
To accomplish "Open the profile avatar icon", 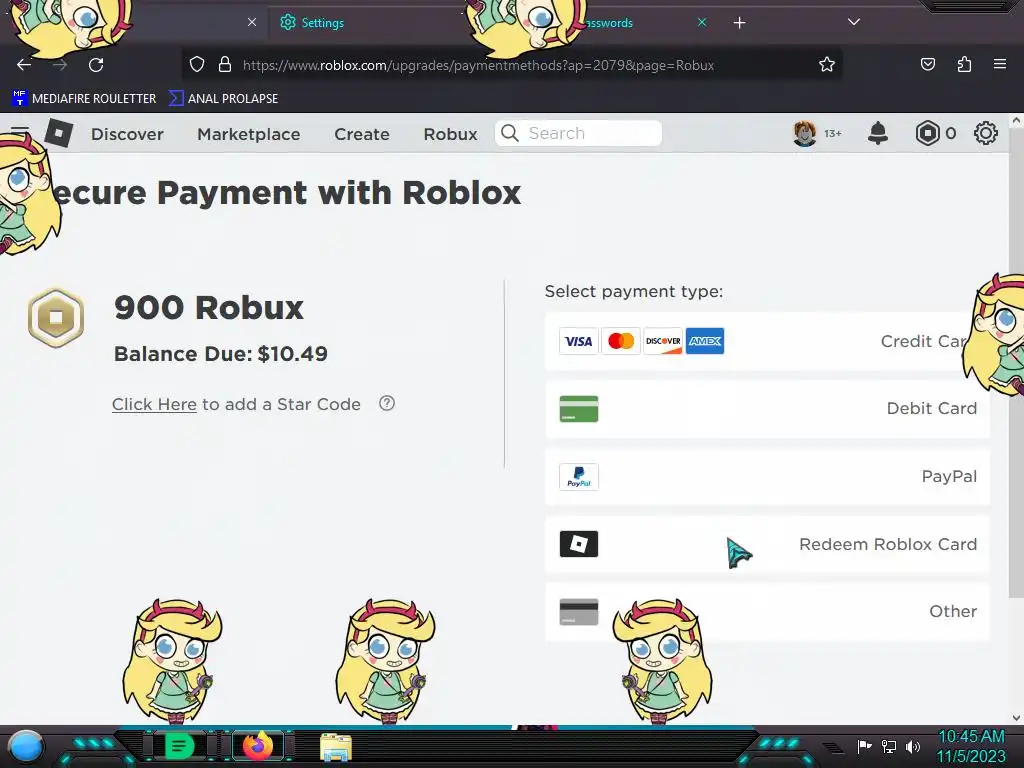I will pos(805,133).
